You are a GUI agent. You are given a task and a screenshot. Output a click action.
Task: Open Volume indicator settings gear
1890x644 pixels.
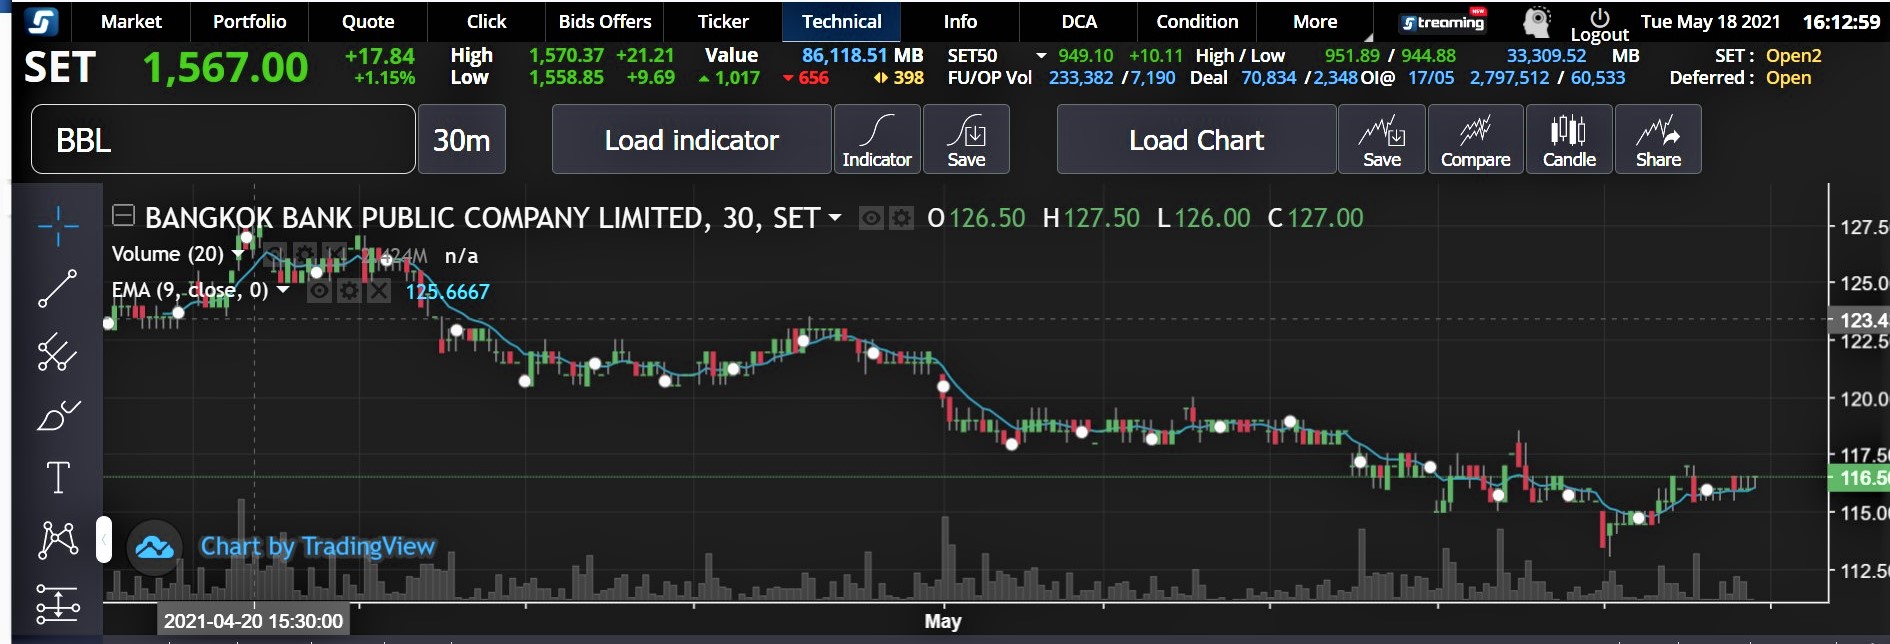click(304, 254)
